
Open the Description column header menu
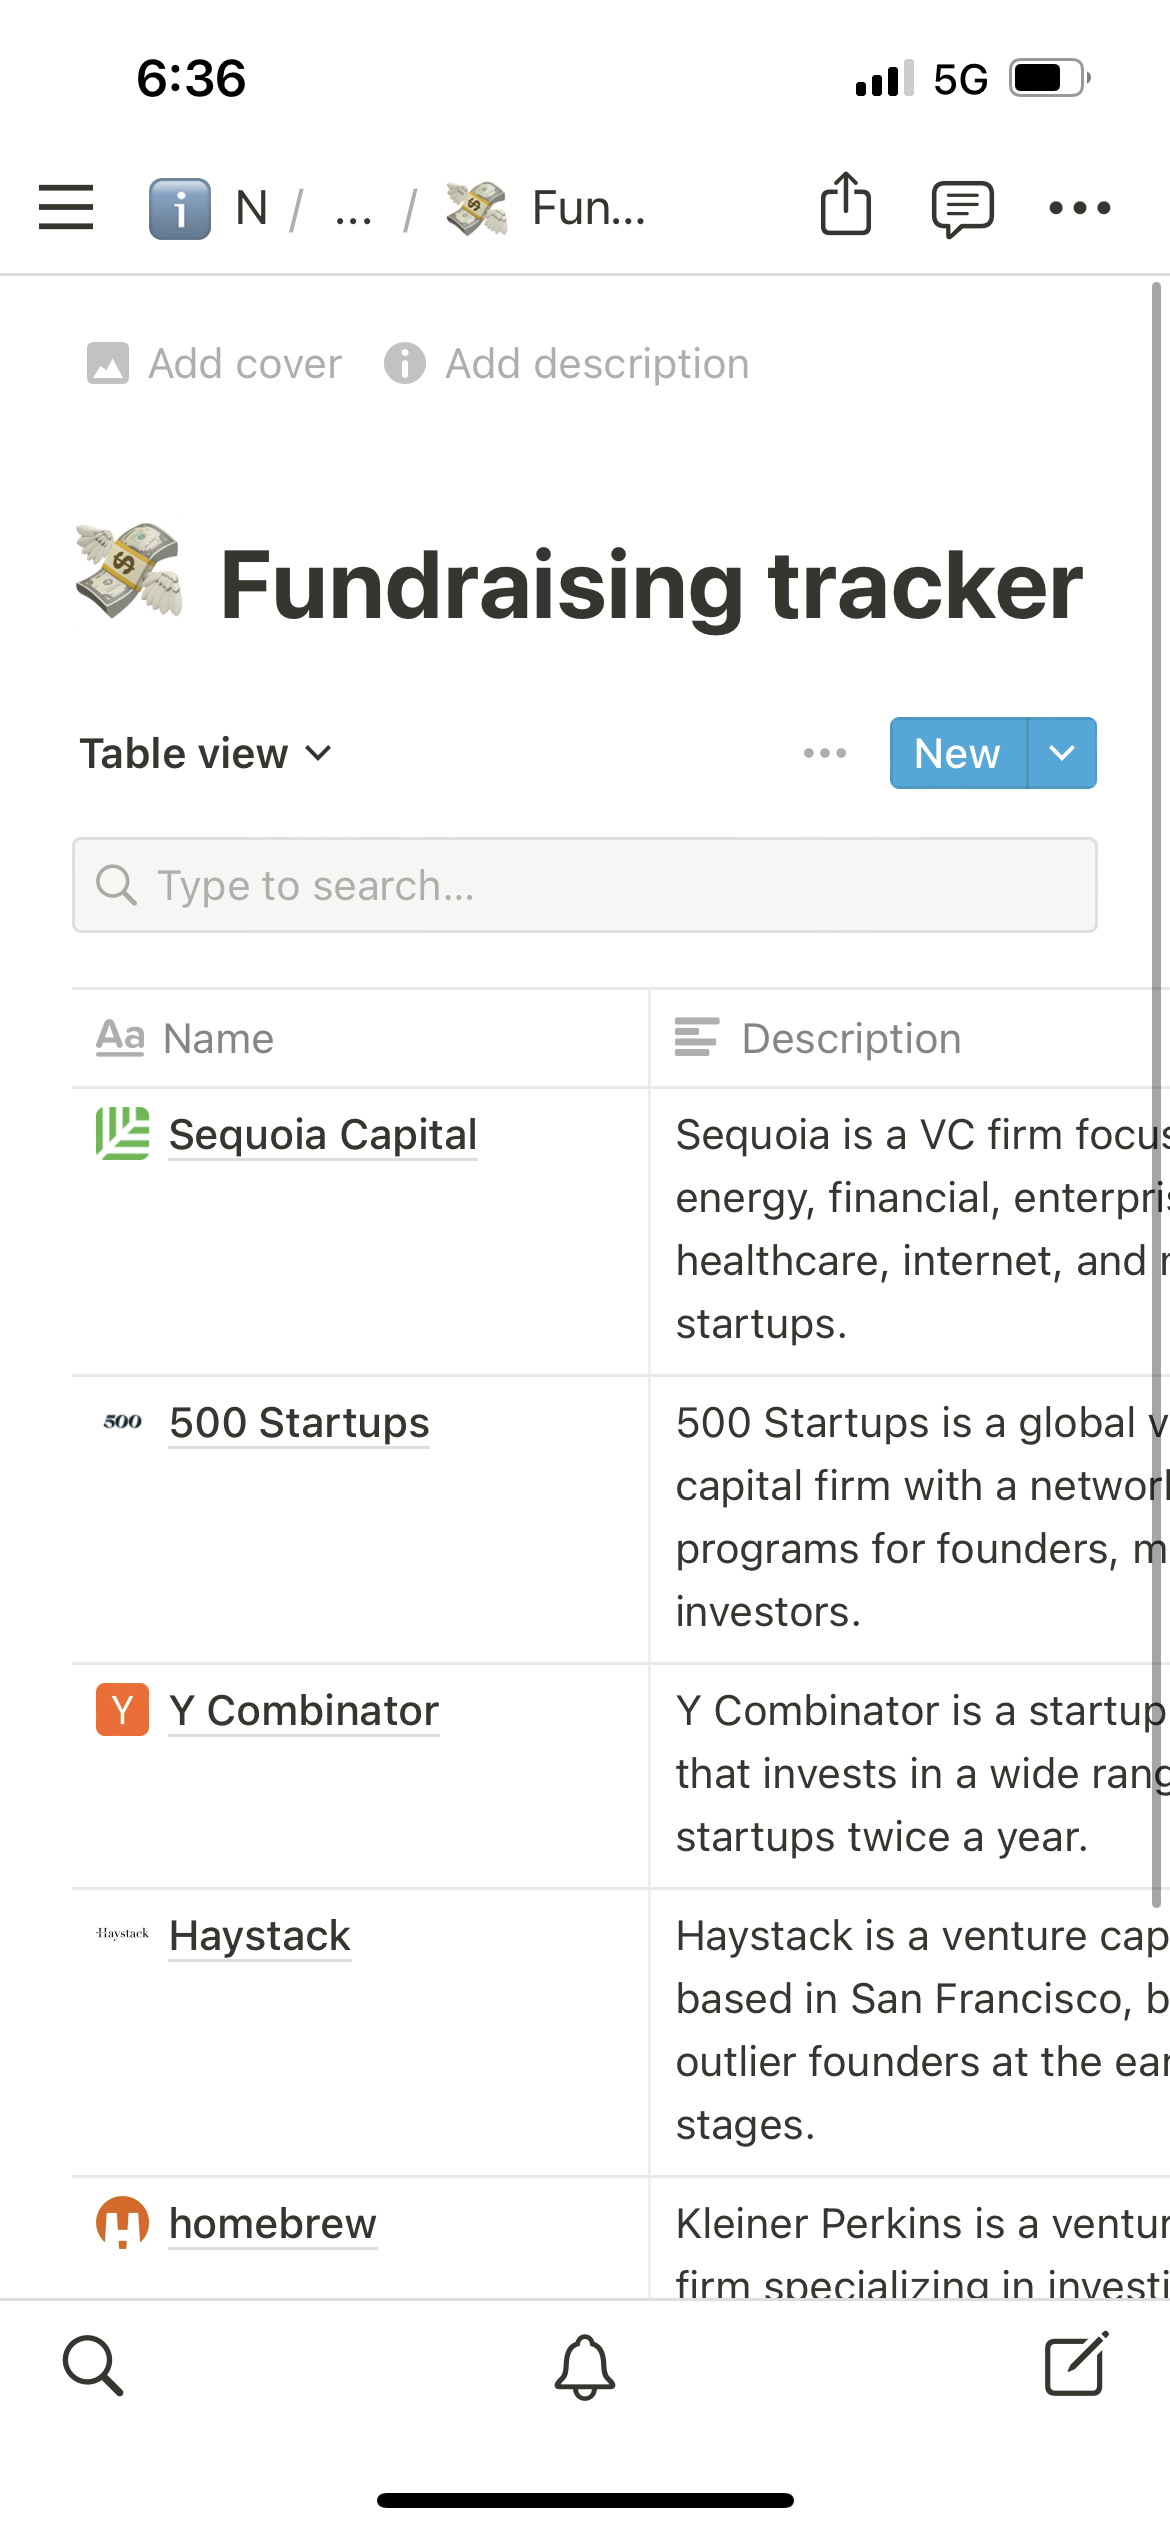[x=850, y=1038]
